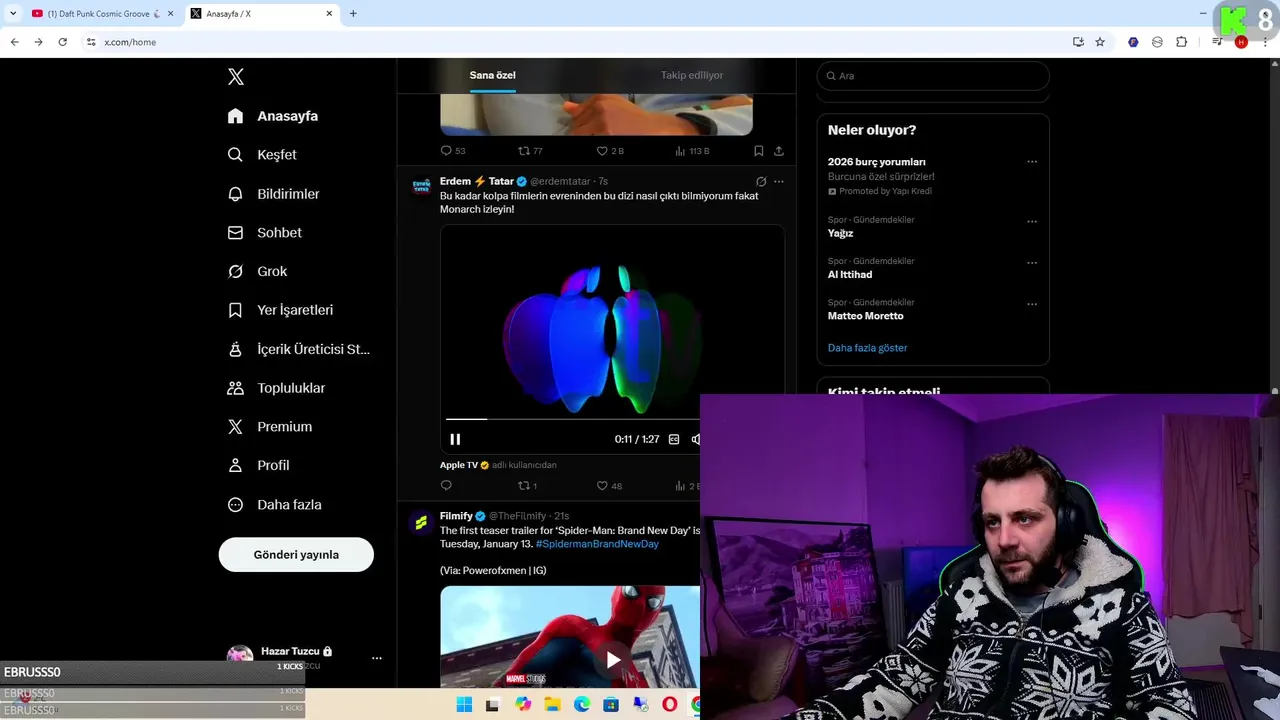Open the browser tab search dropdown

(12, 14)
